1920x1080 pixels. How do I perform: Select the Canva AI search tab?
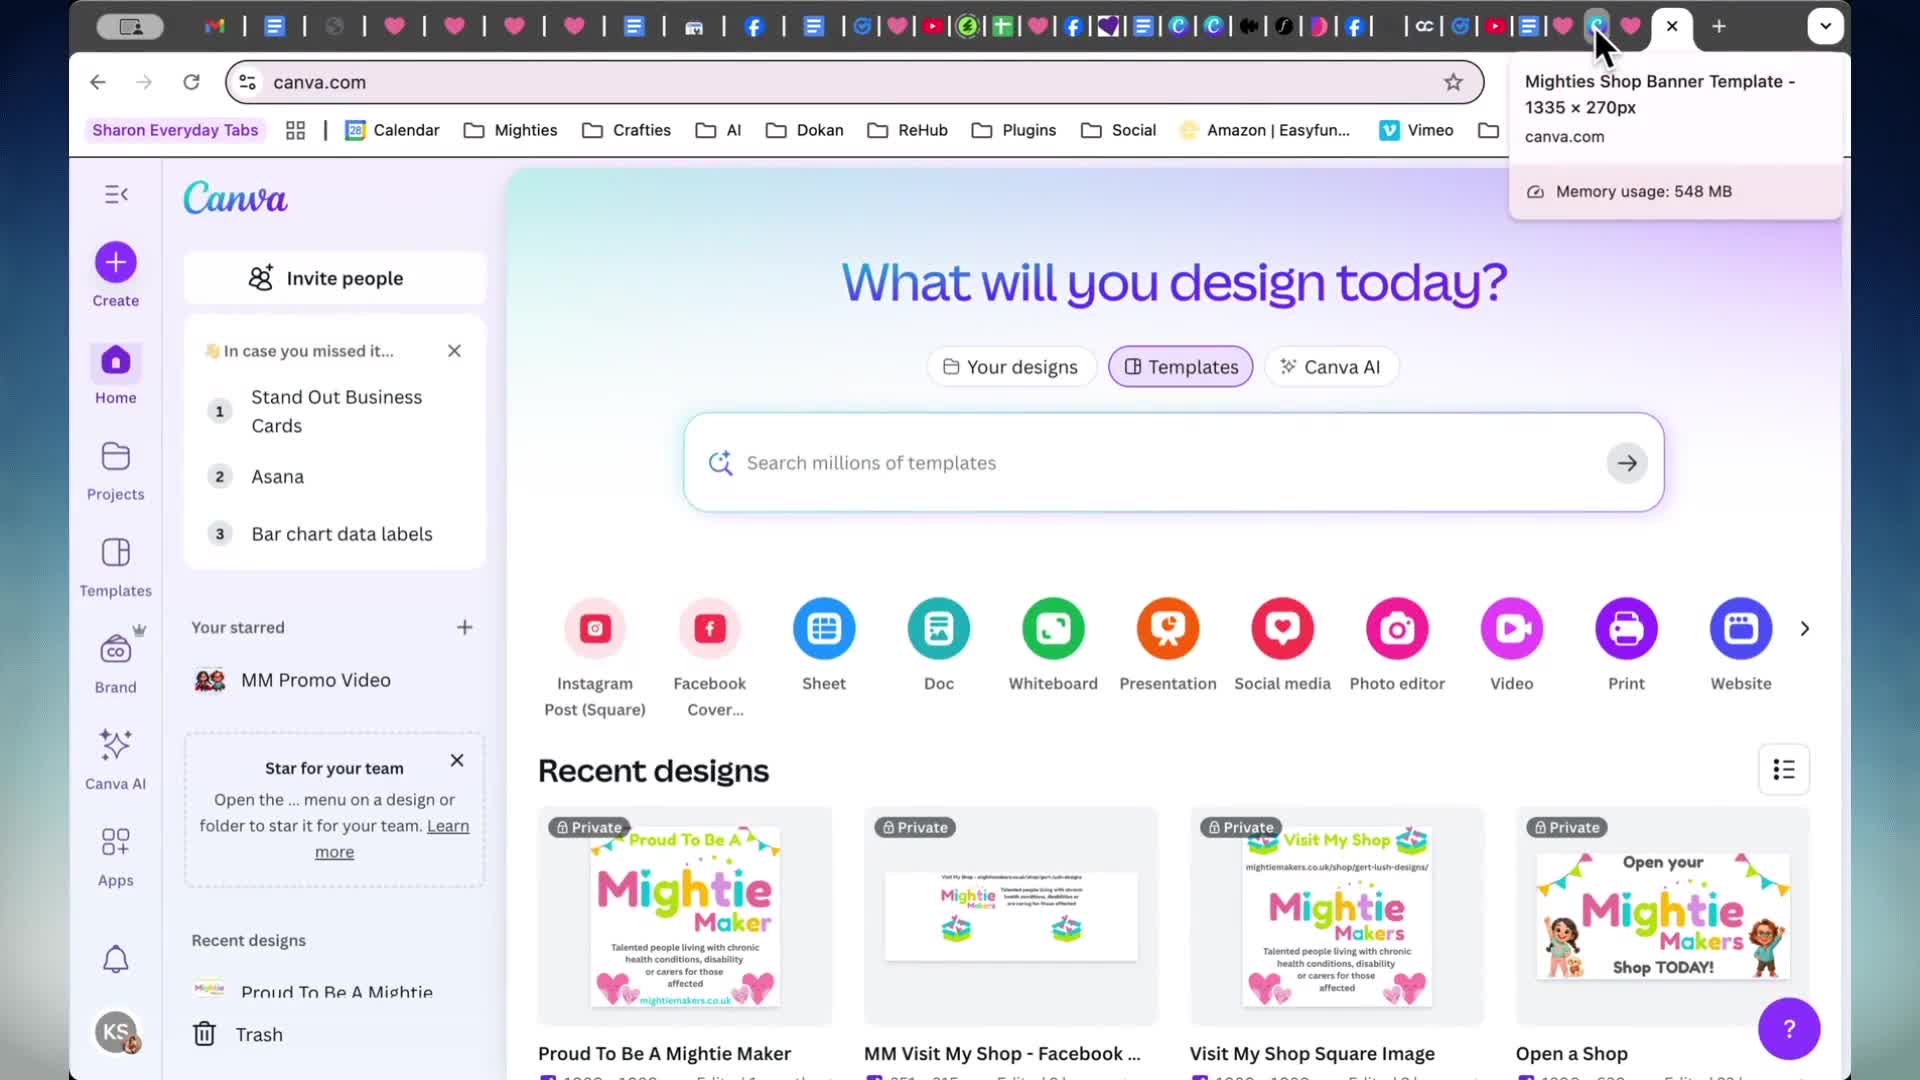(1331, 367)
